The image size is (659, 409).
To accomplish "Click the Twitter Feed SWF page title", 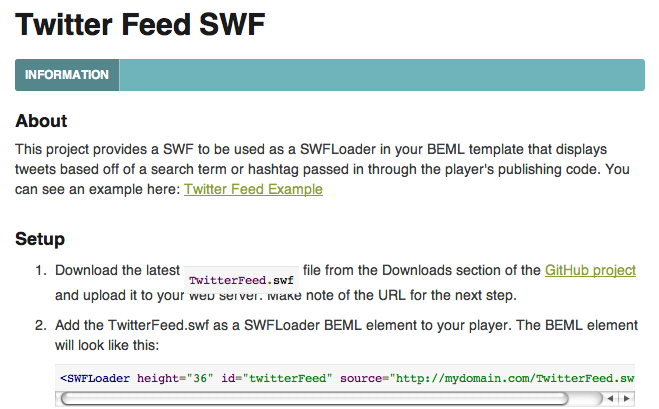I will coord(140,24).
